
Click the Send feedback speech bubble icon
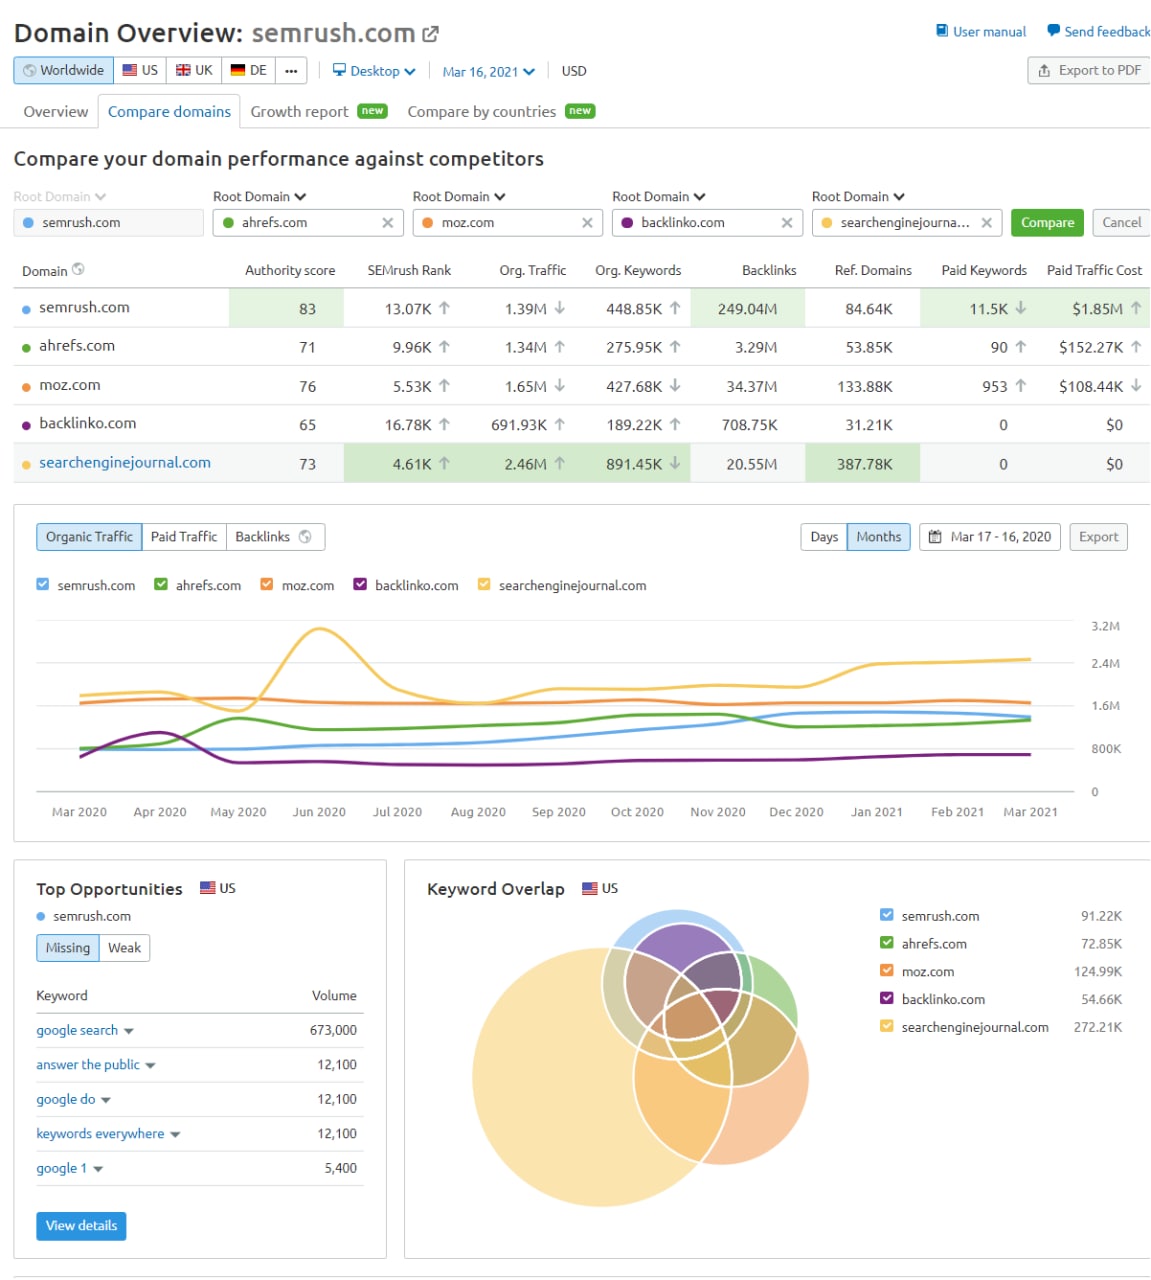1053,31
